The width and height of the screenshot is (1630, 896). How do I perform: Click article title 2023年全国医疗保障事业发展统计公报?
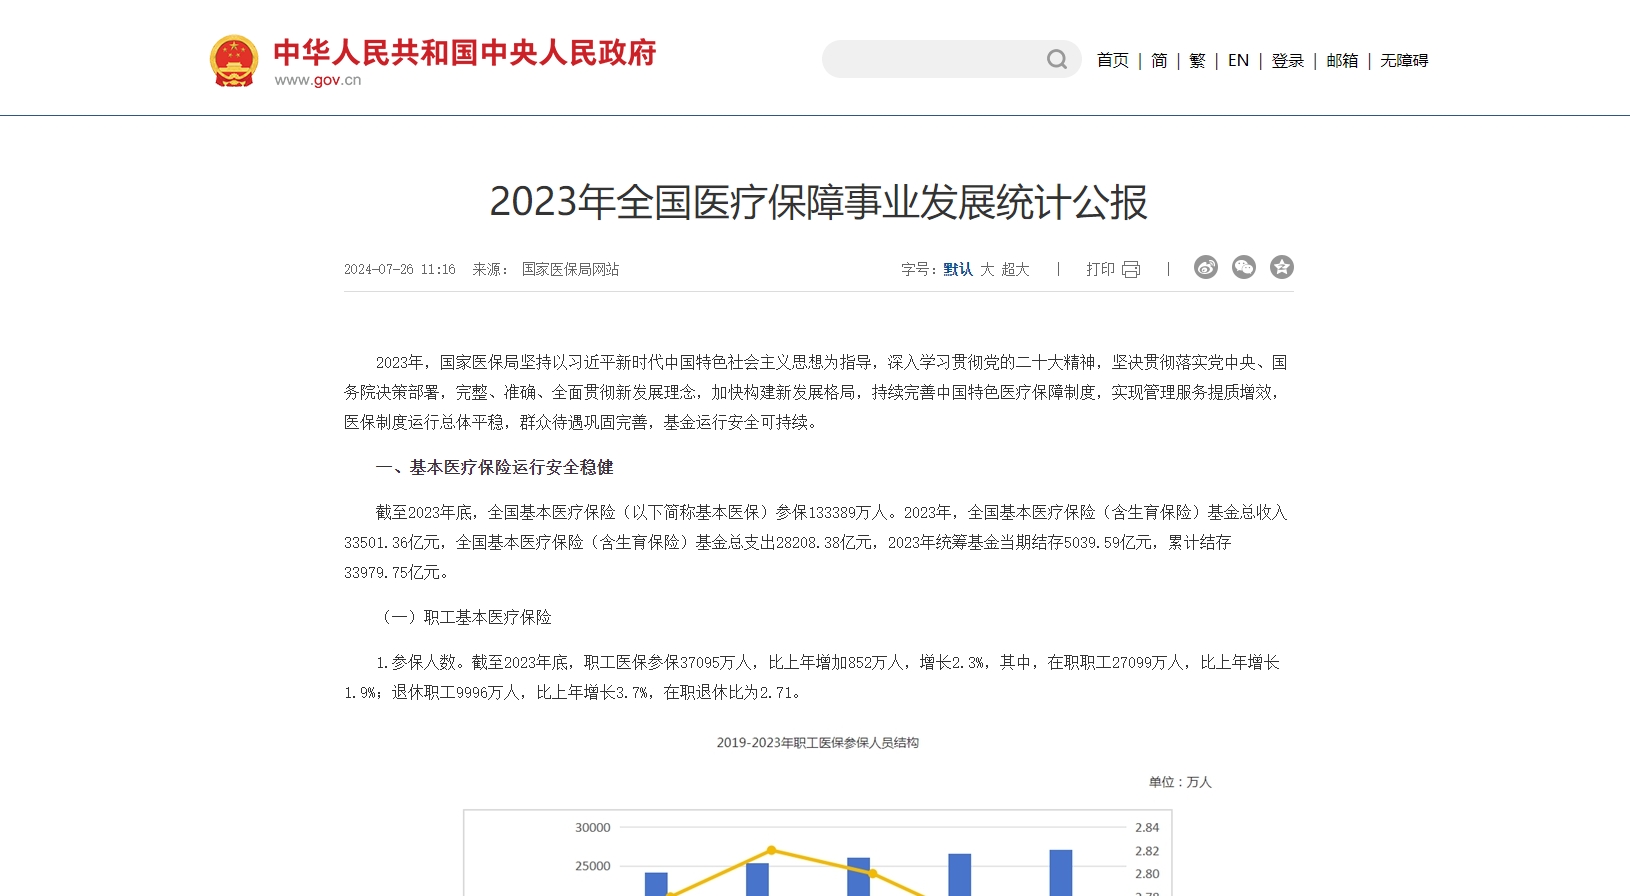pyautogui.click(x=818, y=202)
